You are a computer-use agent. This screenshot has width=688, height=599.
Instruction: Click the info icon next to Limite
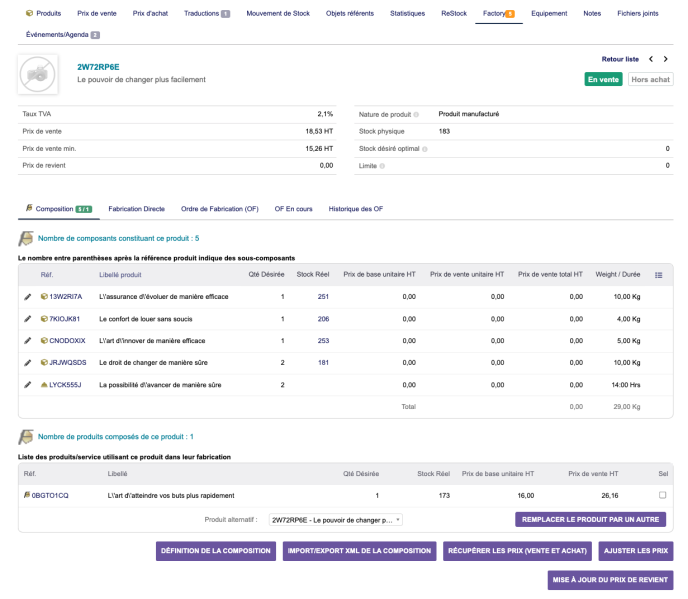[382, 166]
